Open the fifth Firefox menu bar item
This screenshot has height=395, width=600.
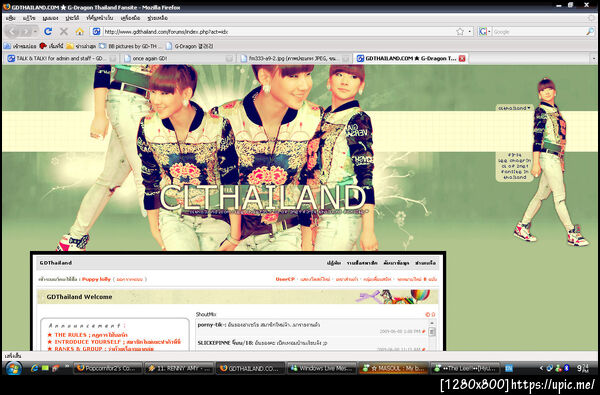coord(99,18)
